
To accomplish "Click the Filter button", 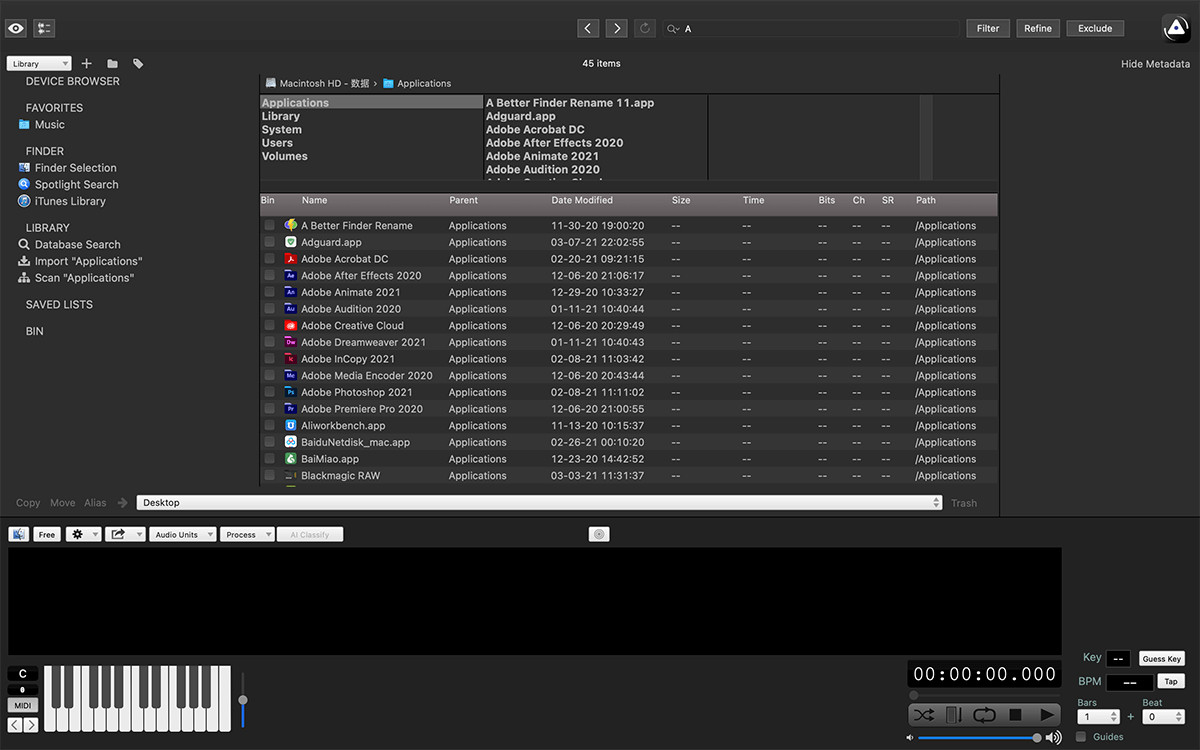I will point(988,28).
